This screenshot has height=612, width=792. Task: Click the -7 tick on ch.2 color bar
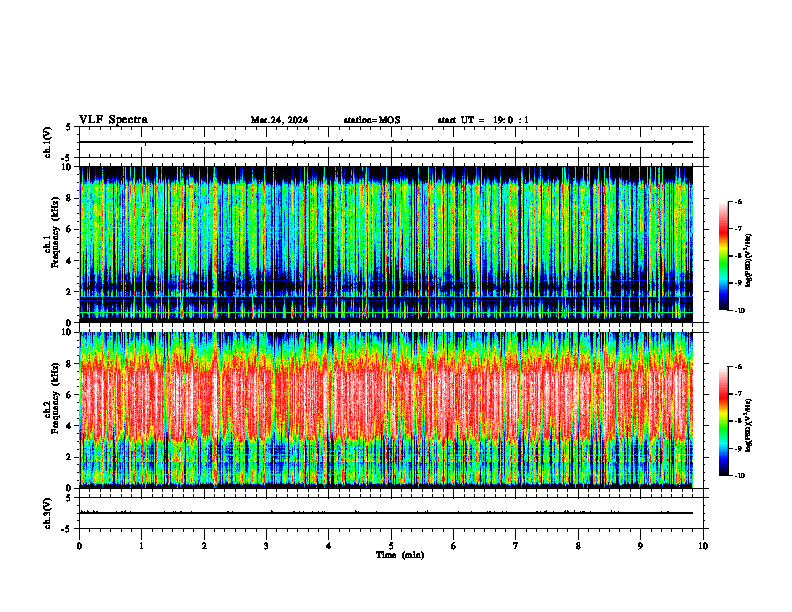(x=738, y=394)
